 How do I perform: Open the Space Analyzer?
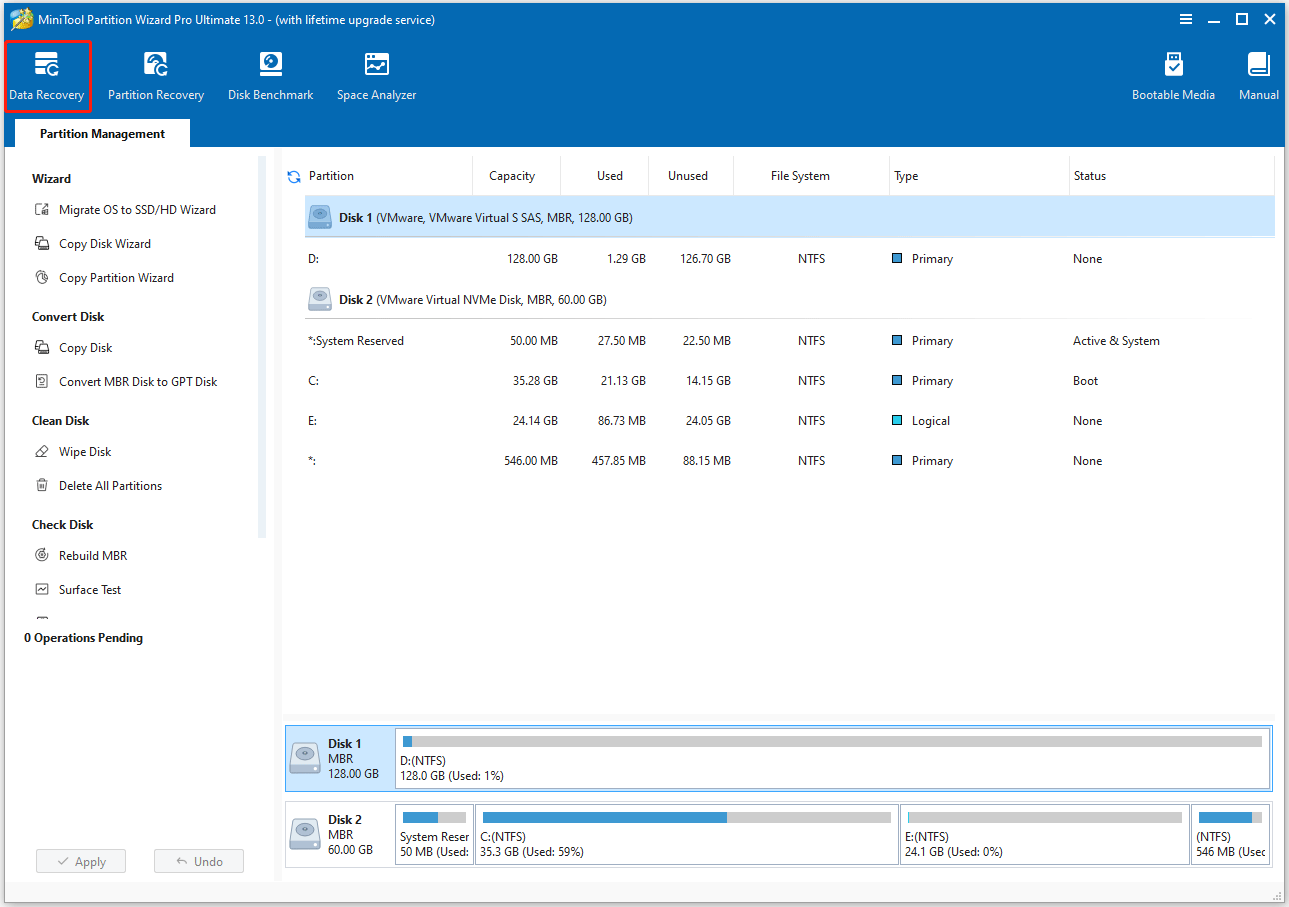376,75
